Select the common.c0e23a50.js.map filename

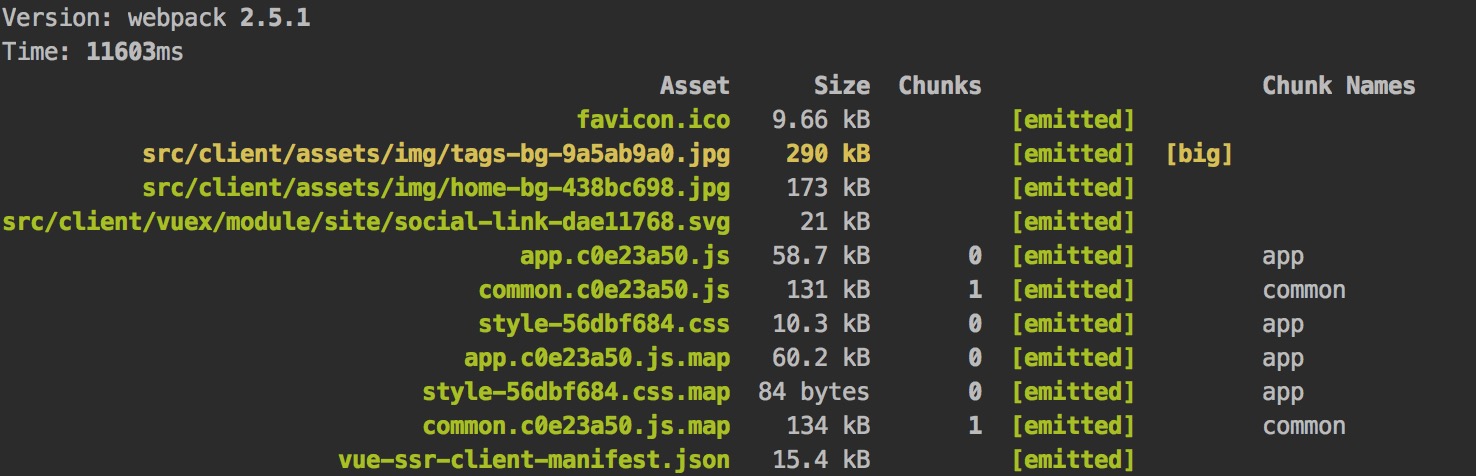point(576,426)
